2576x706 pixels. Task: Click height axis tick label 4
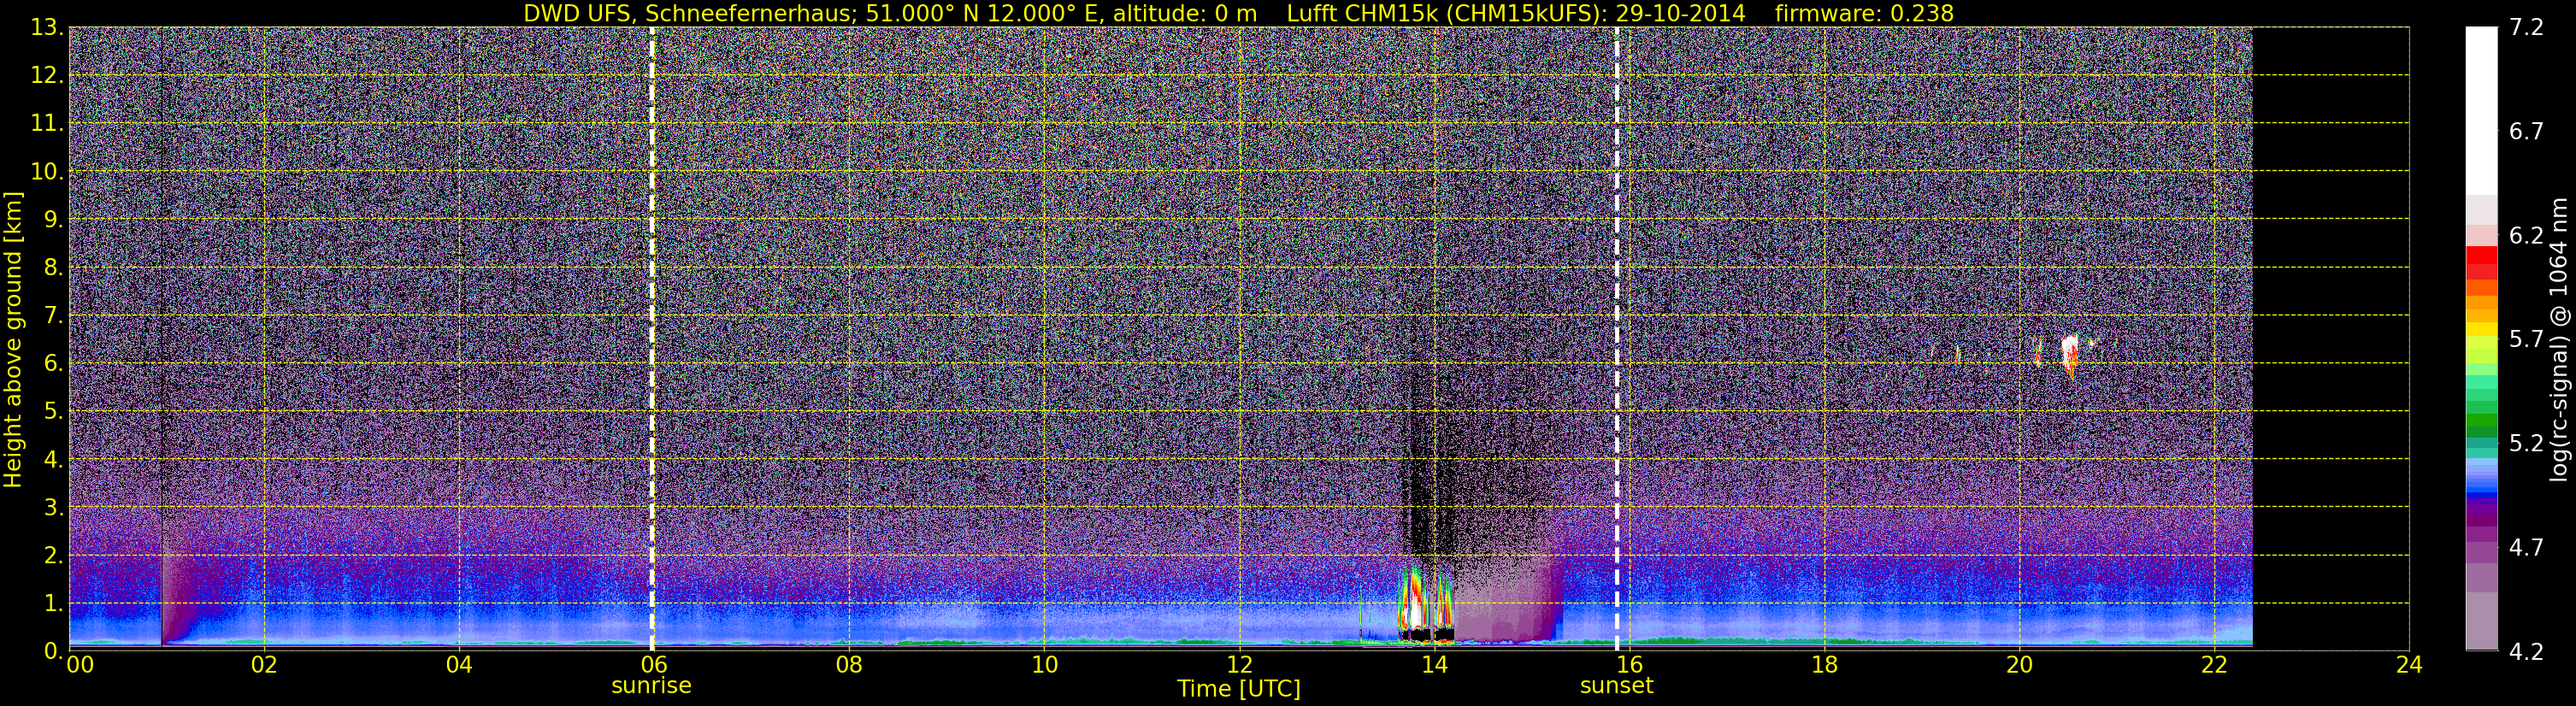click(54, 460)
